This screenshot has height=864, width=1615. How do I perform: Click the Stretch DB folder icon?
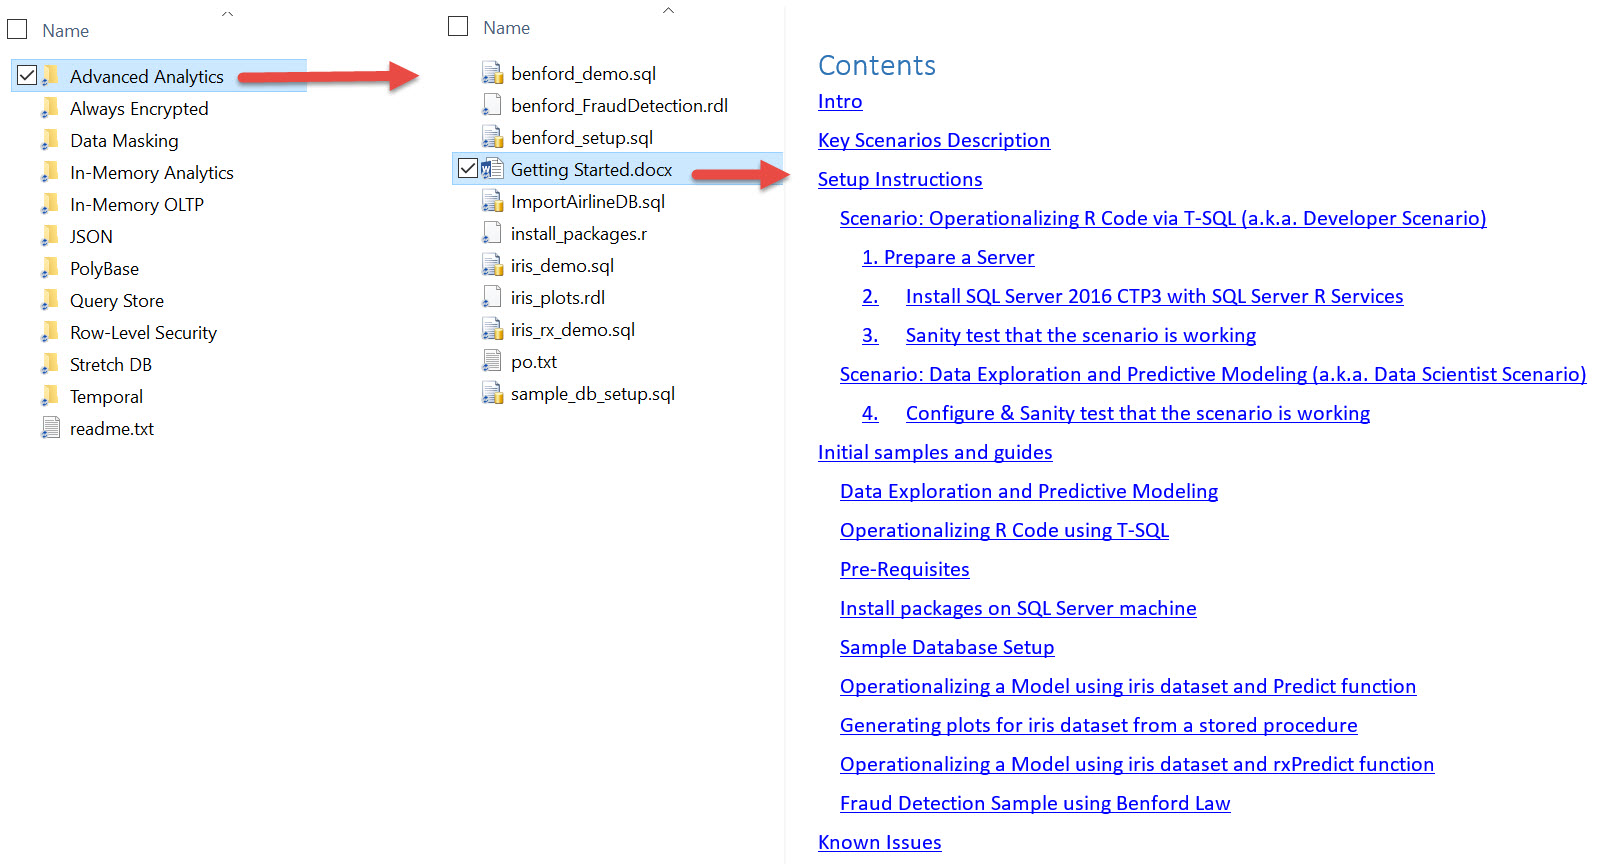50,364
